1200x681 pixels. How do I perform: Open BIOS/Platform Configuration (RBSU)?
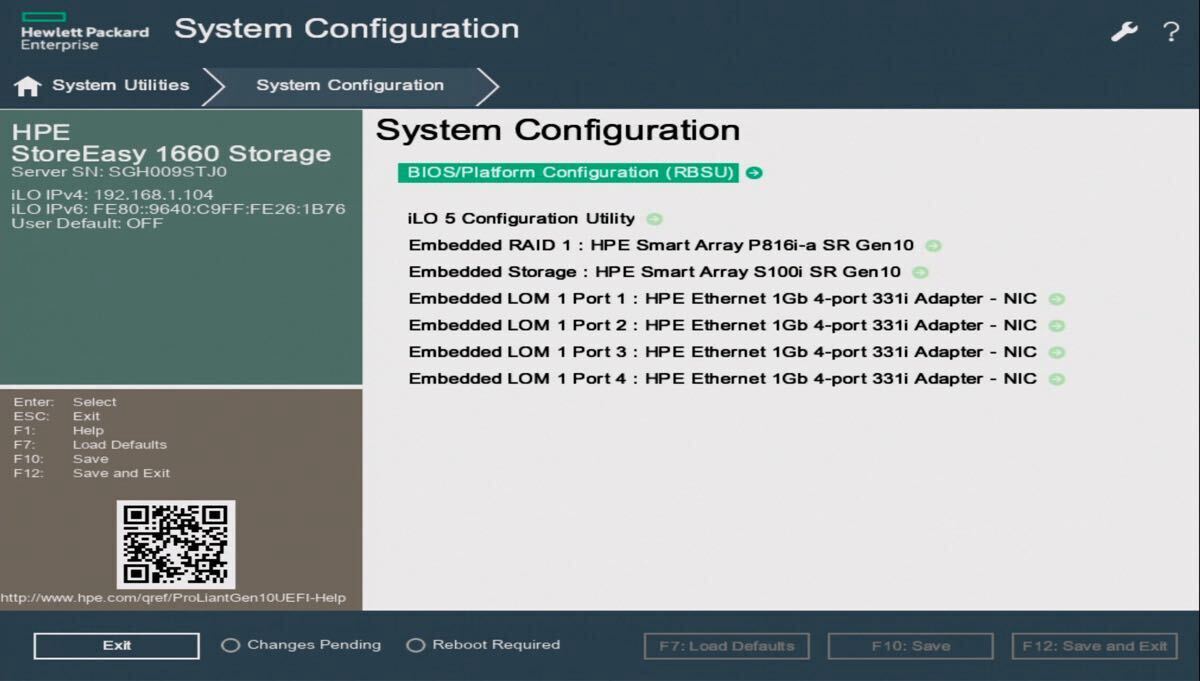(x=568, y=173)
